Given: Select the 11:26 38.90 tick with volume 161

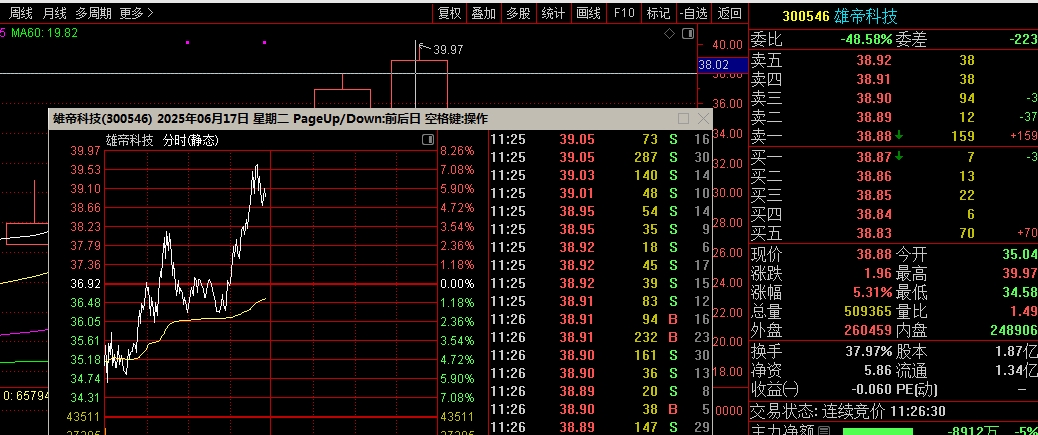Looking at the screenshot, I should (600, 355).
